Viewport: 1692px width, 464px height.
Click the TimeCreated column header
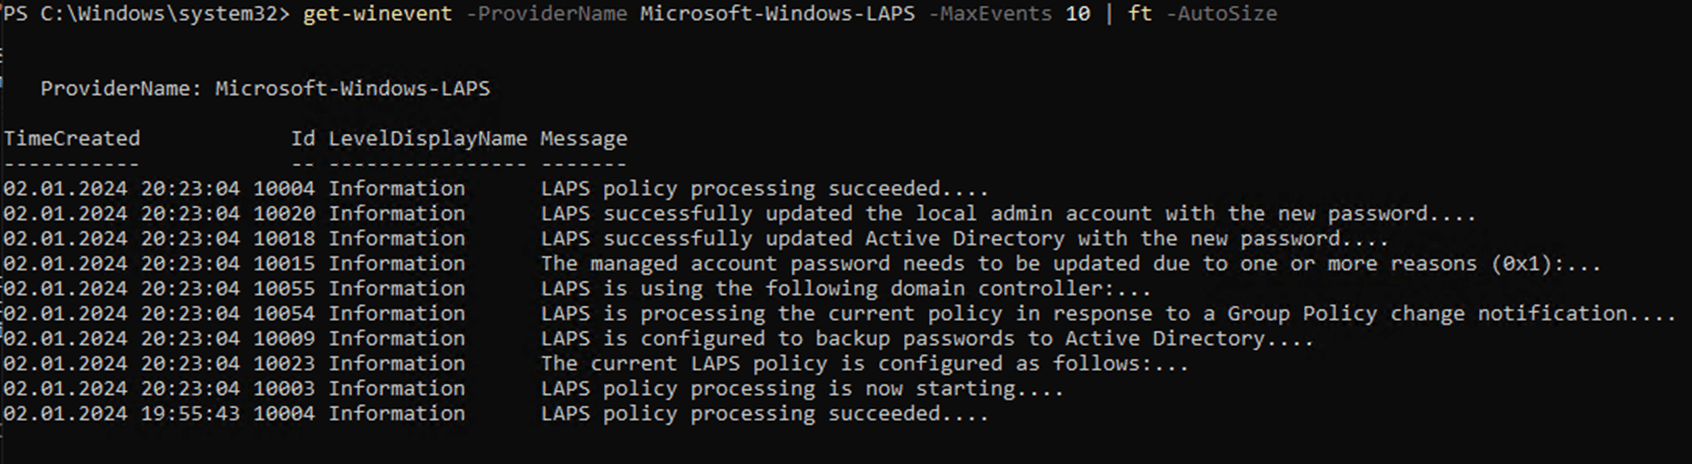[72, 138]
